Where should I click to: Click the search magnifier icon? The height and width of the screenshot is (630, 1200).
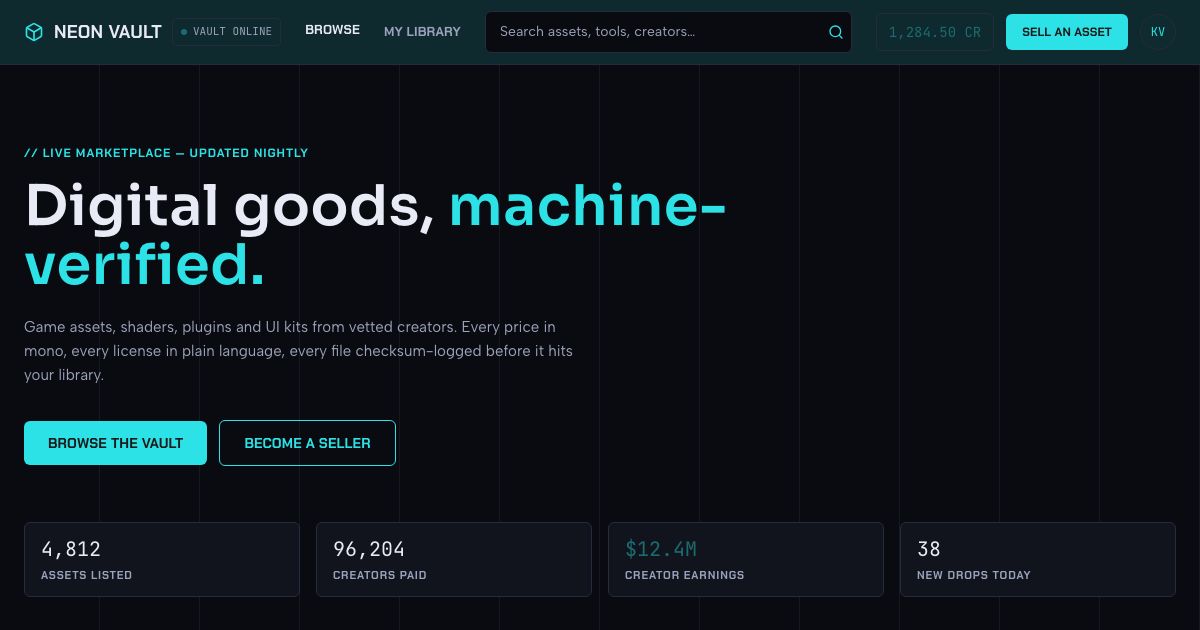click(x=836, y=32)
